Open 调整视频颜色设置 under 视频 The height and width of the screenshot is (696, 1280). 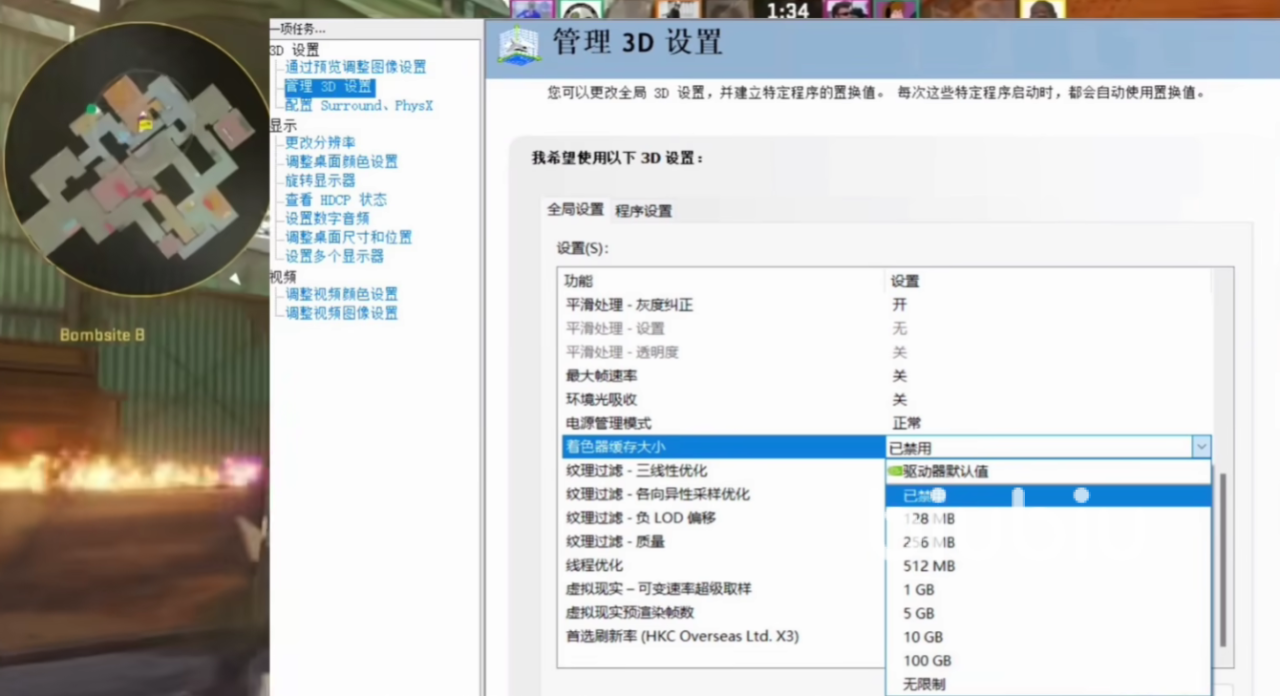click(x=341, y=294)
